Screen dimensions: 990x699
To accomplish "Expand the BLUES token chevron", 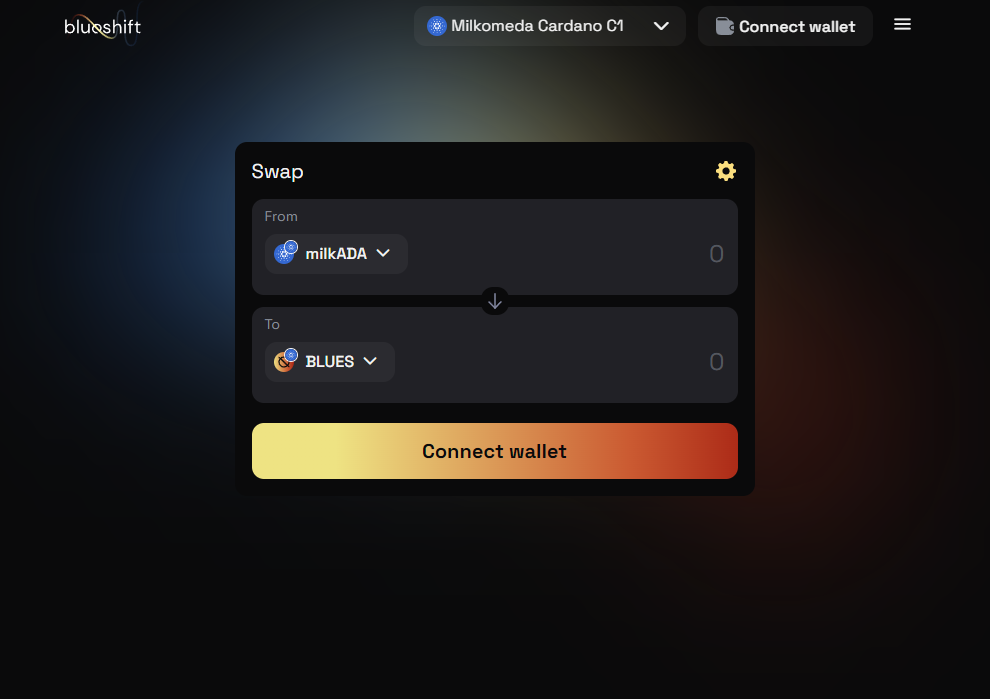I will point(370,361).
